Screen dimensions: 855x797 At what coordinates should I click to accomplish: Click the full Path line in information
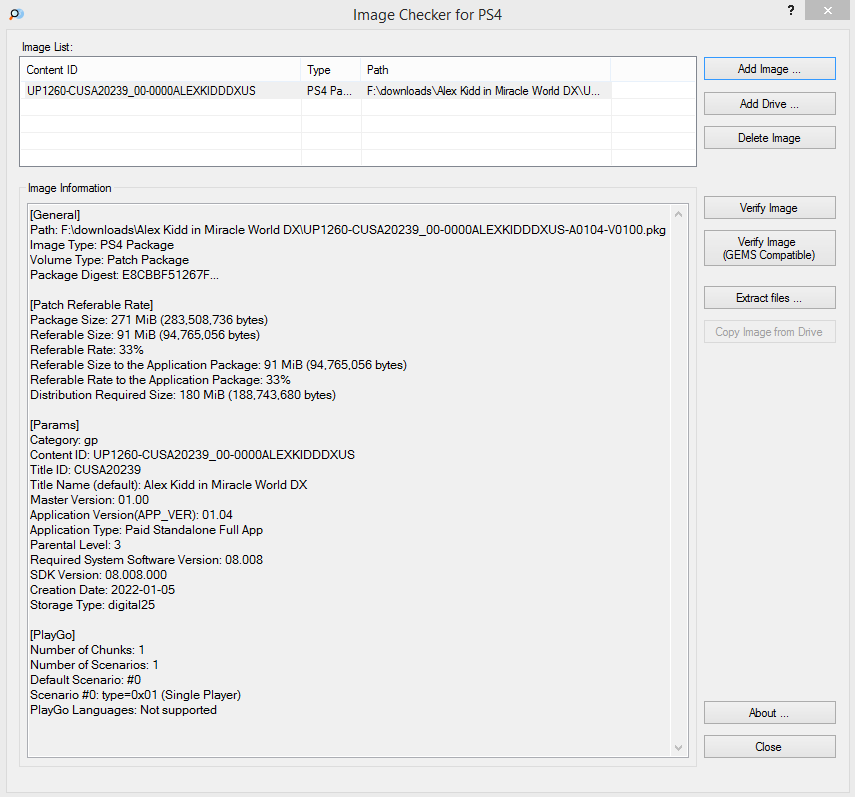click(348, 230)
